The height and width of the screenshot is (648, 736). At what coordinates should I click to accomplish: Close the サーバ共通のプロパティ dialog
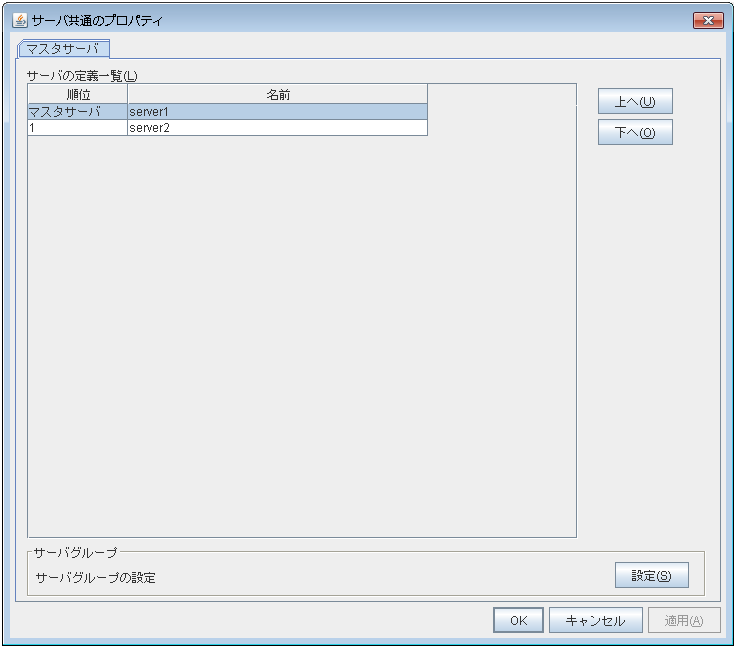(x=708, y=20)
